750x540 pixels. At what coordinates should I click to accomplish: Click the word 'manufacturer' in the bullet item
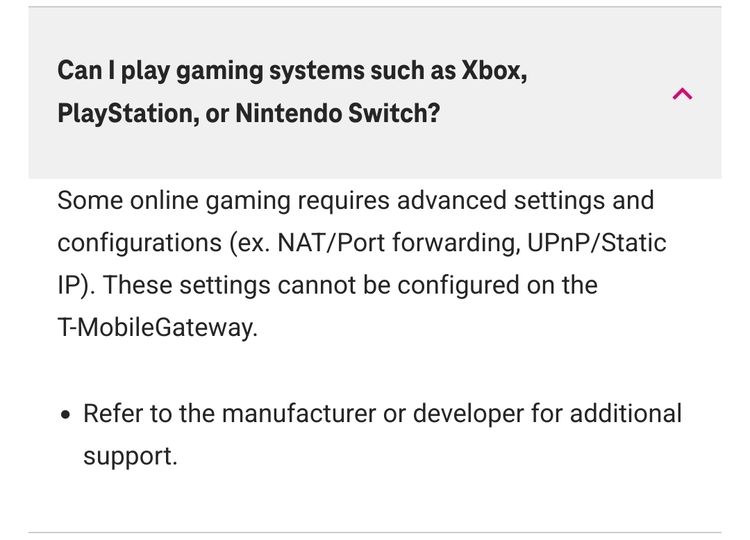[299, 413]
